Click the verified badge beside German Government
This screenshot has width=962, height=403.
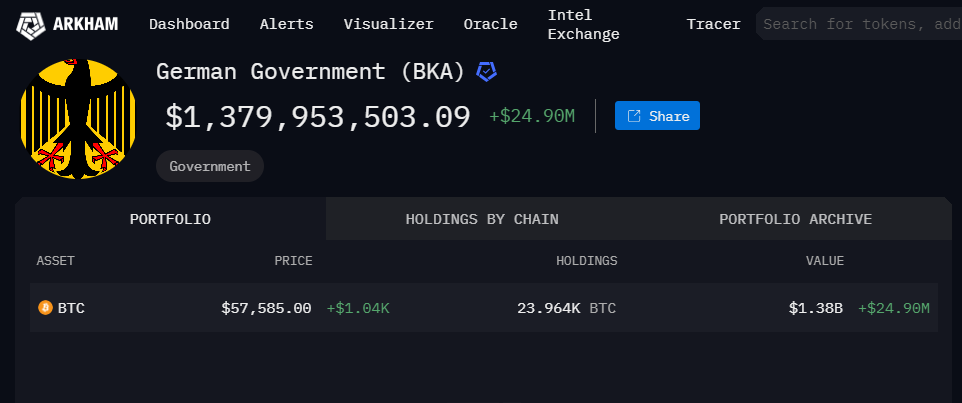point(486,71)
